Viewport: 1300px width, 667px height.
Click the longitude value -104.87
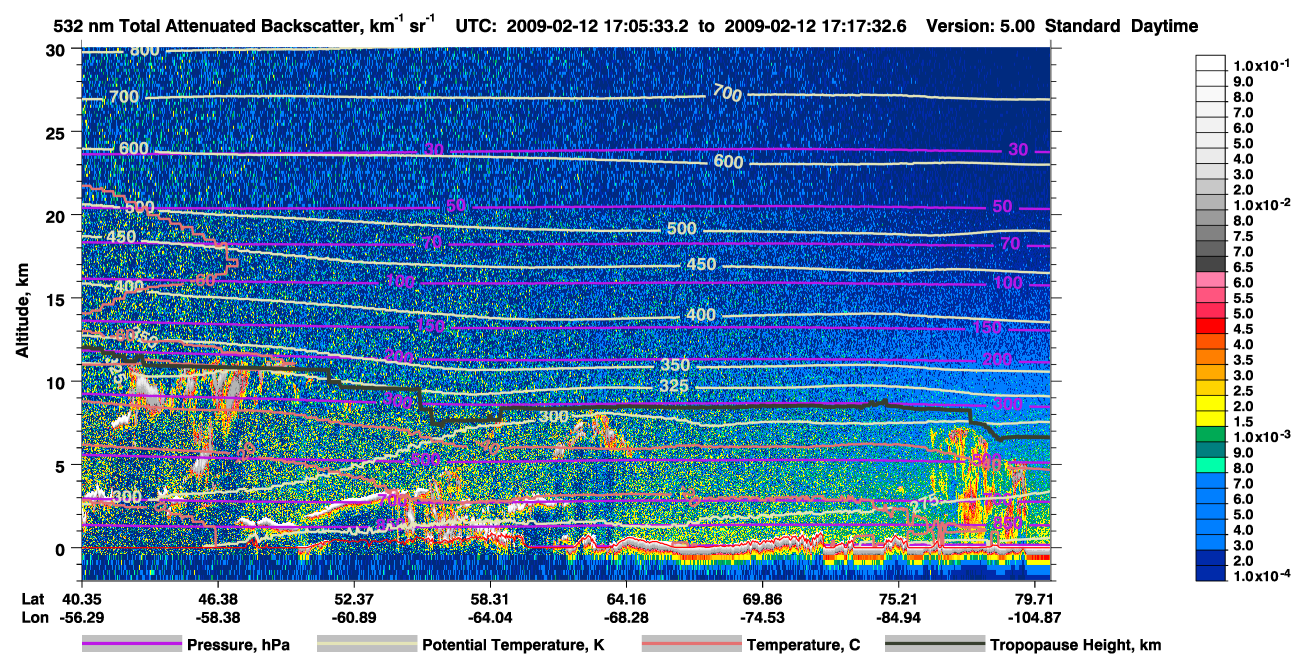point(1034,617)
